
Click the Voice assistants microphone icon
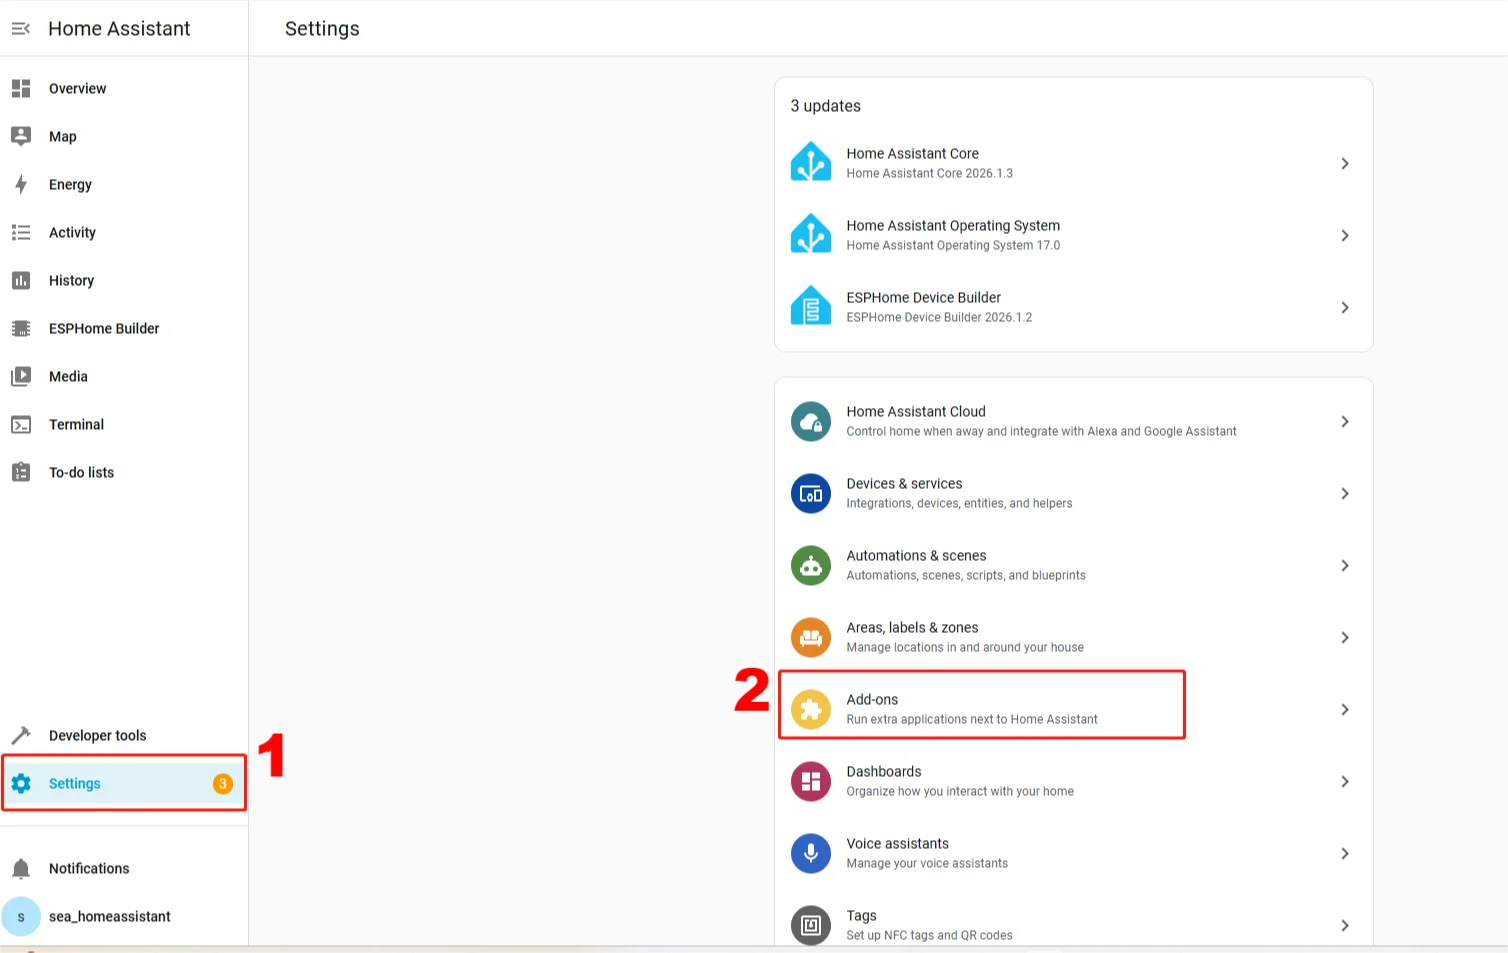[x=810, y=854]
